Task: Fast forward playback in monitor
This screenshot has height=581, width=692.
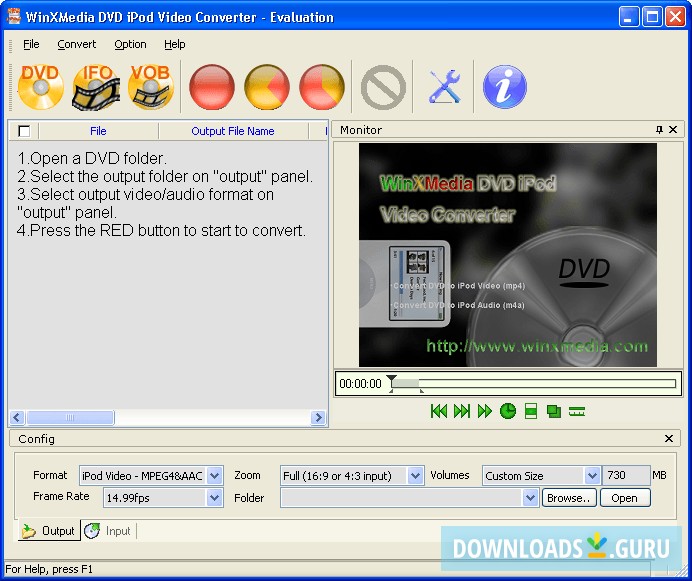Action: tap(485, 411)
